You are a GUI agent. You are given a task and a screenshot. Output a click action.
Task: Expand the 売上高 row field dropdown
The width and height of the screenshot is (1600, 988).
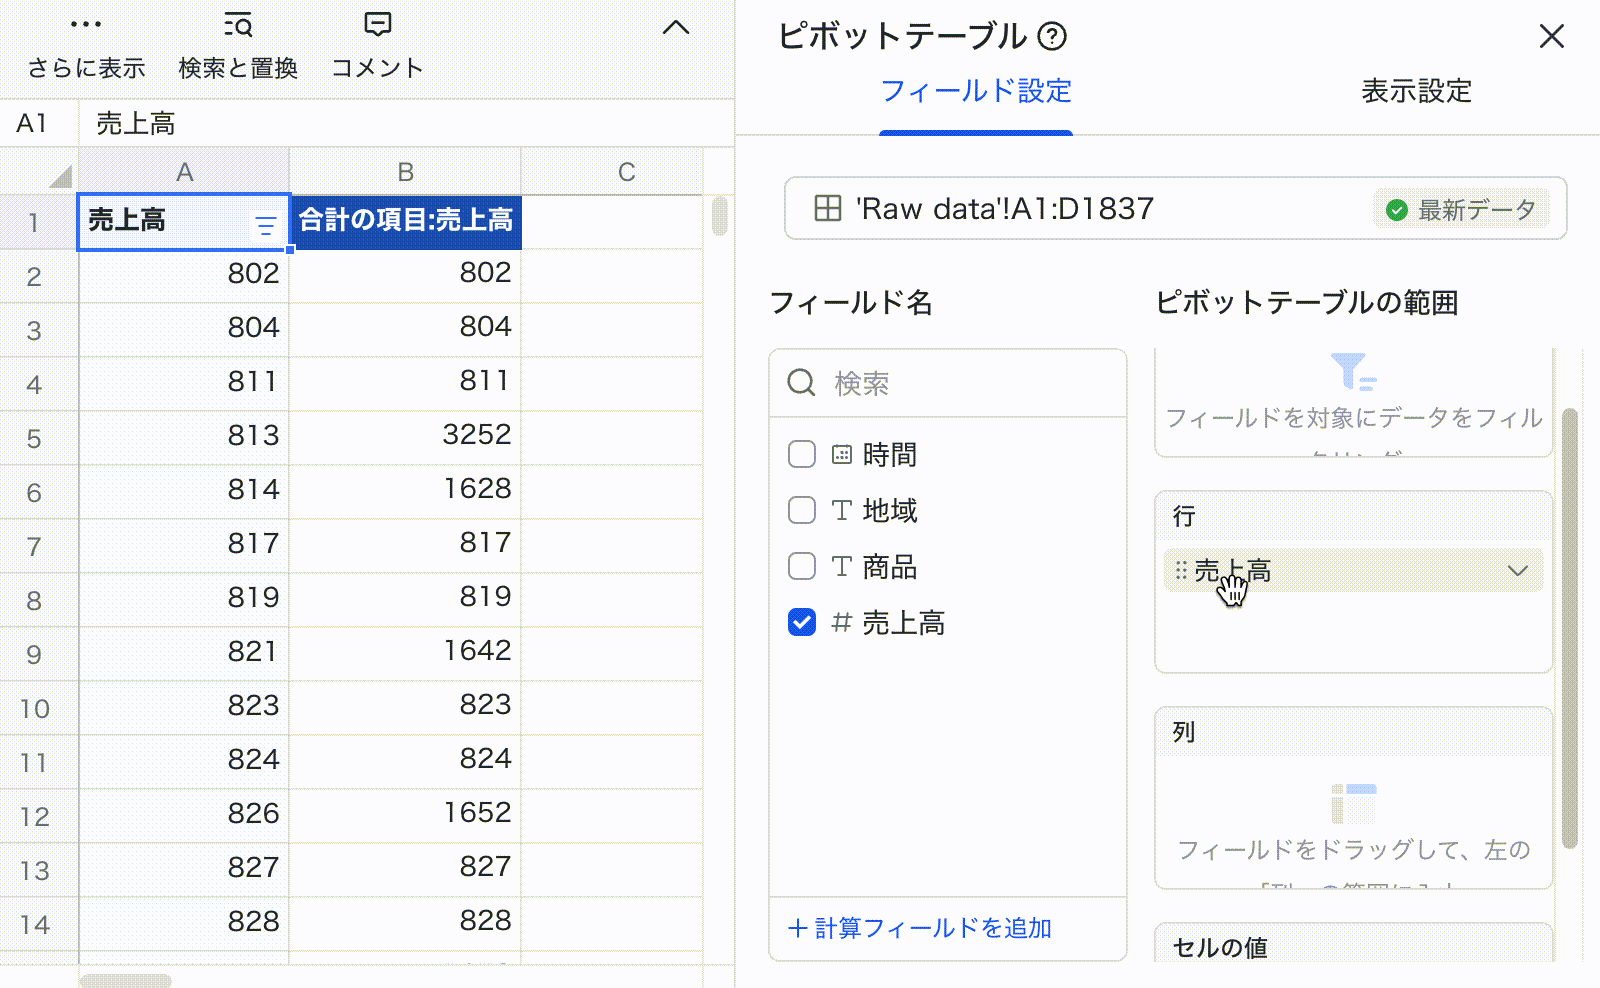1517,571
